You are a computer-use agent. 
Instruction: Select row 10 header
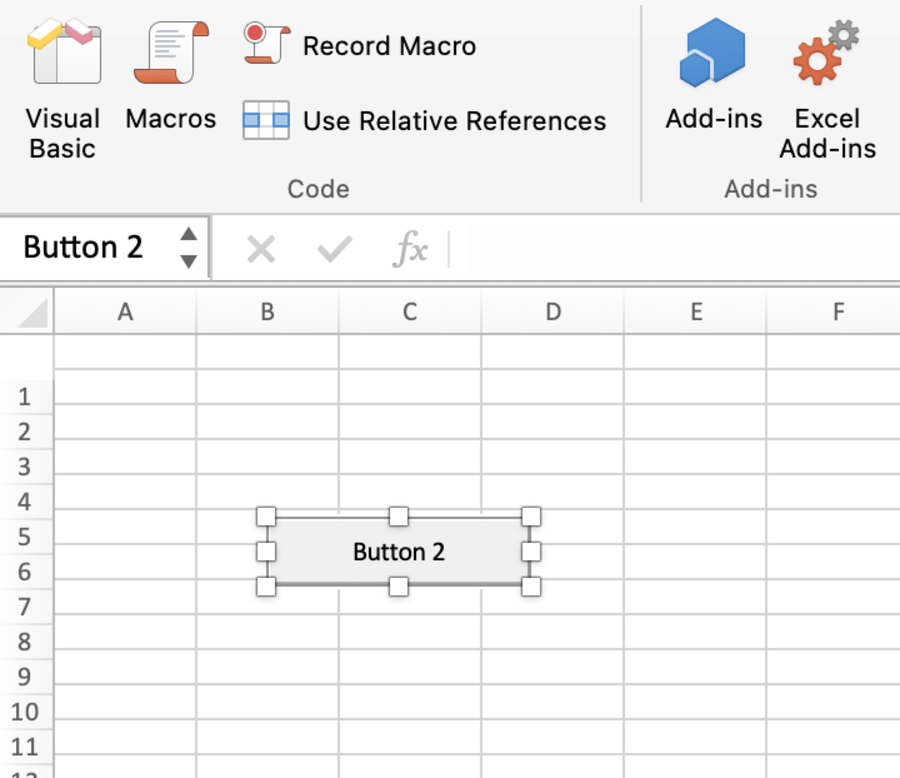pyautogui.click(x=26, y=712)
